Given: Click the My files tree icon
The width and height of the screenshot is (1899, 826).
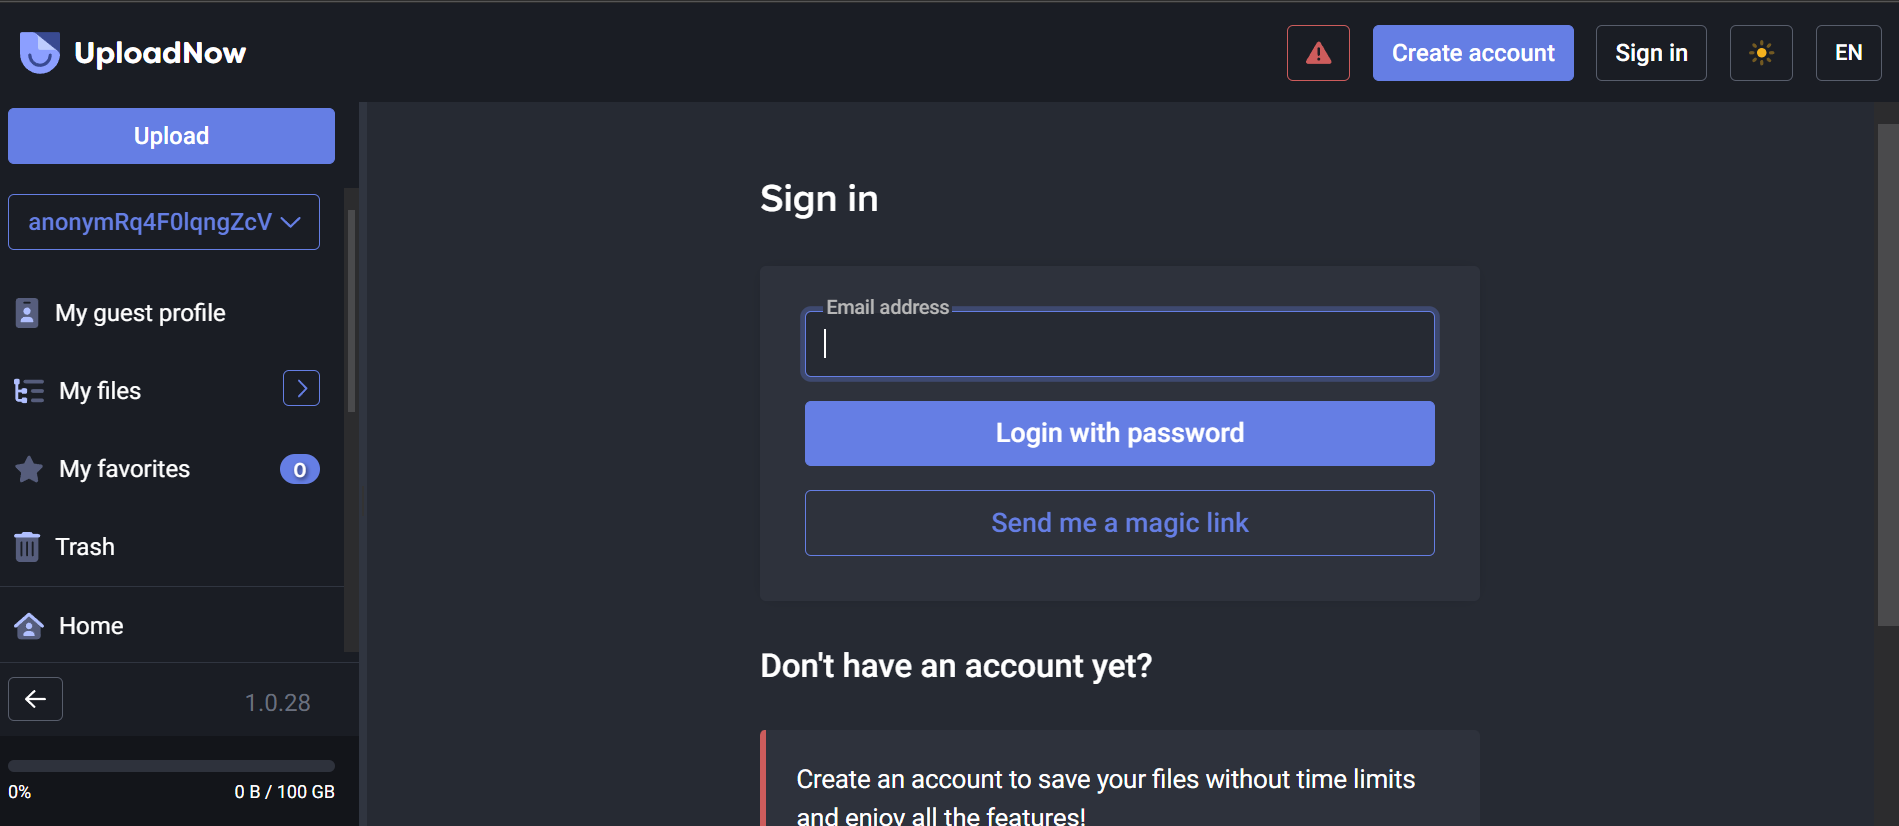Looking at the screenshot, I should 29,391.
